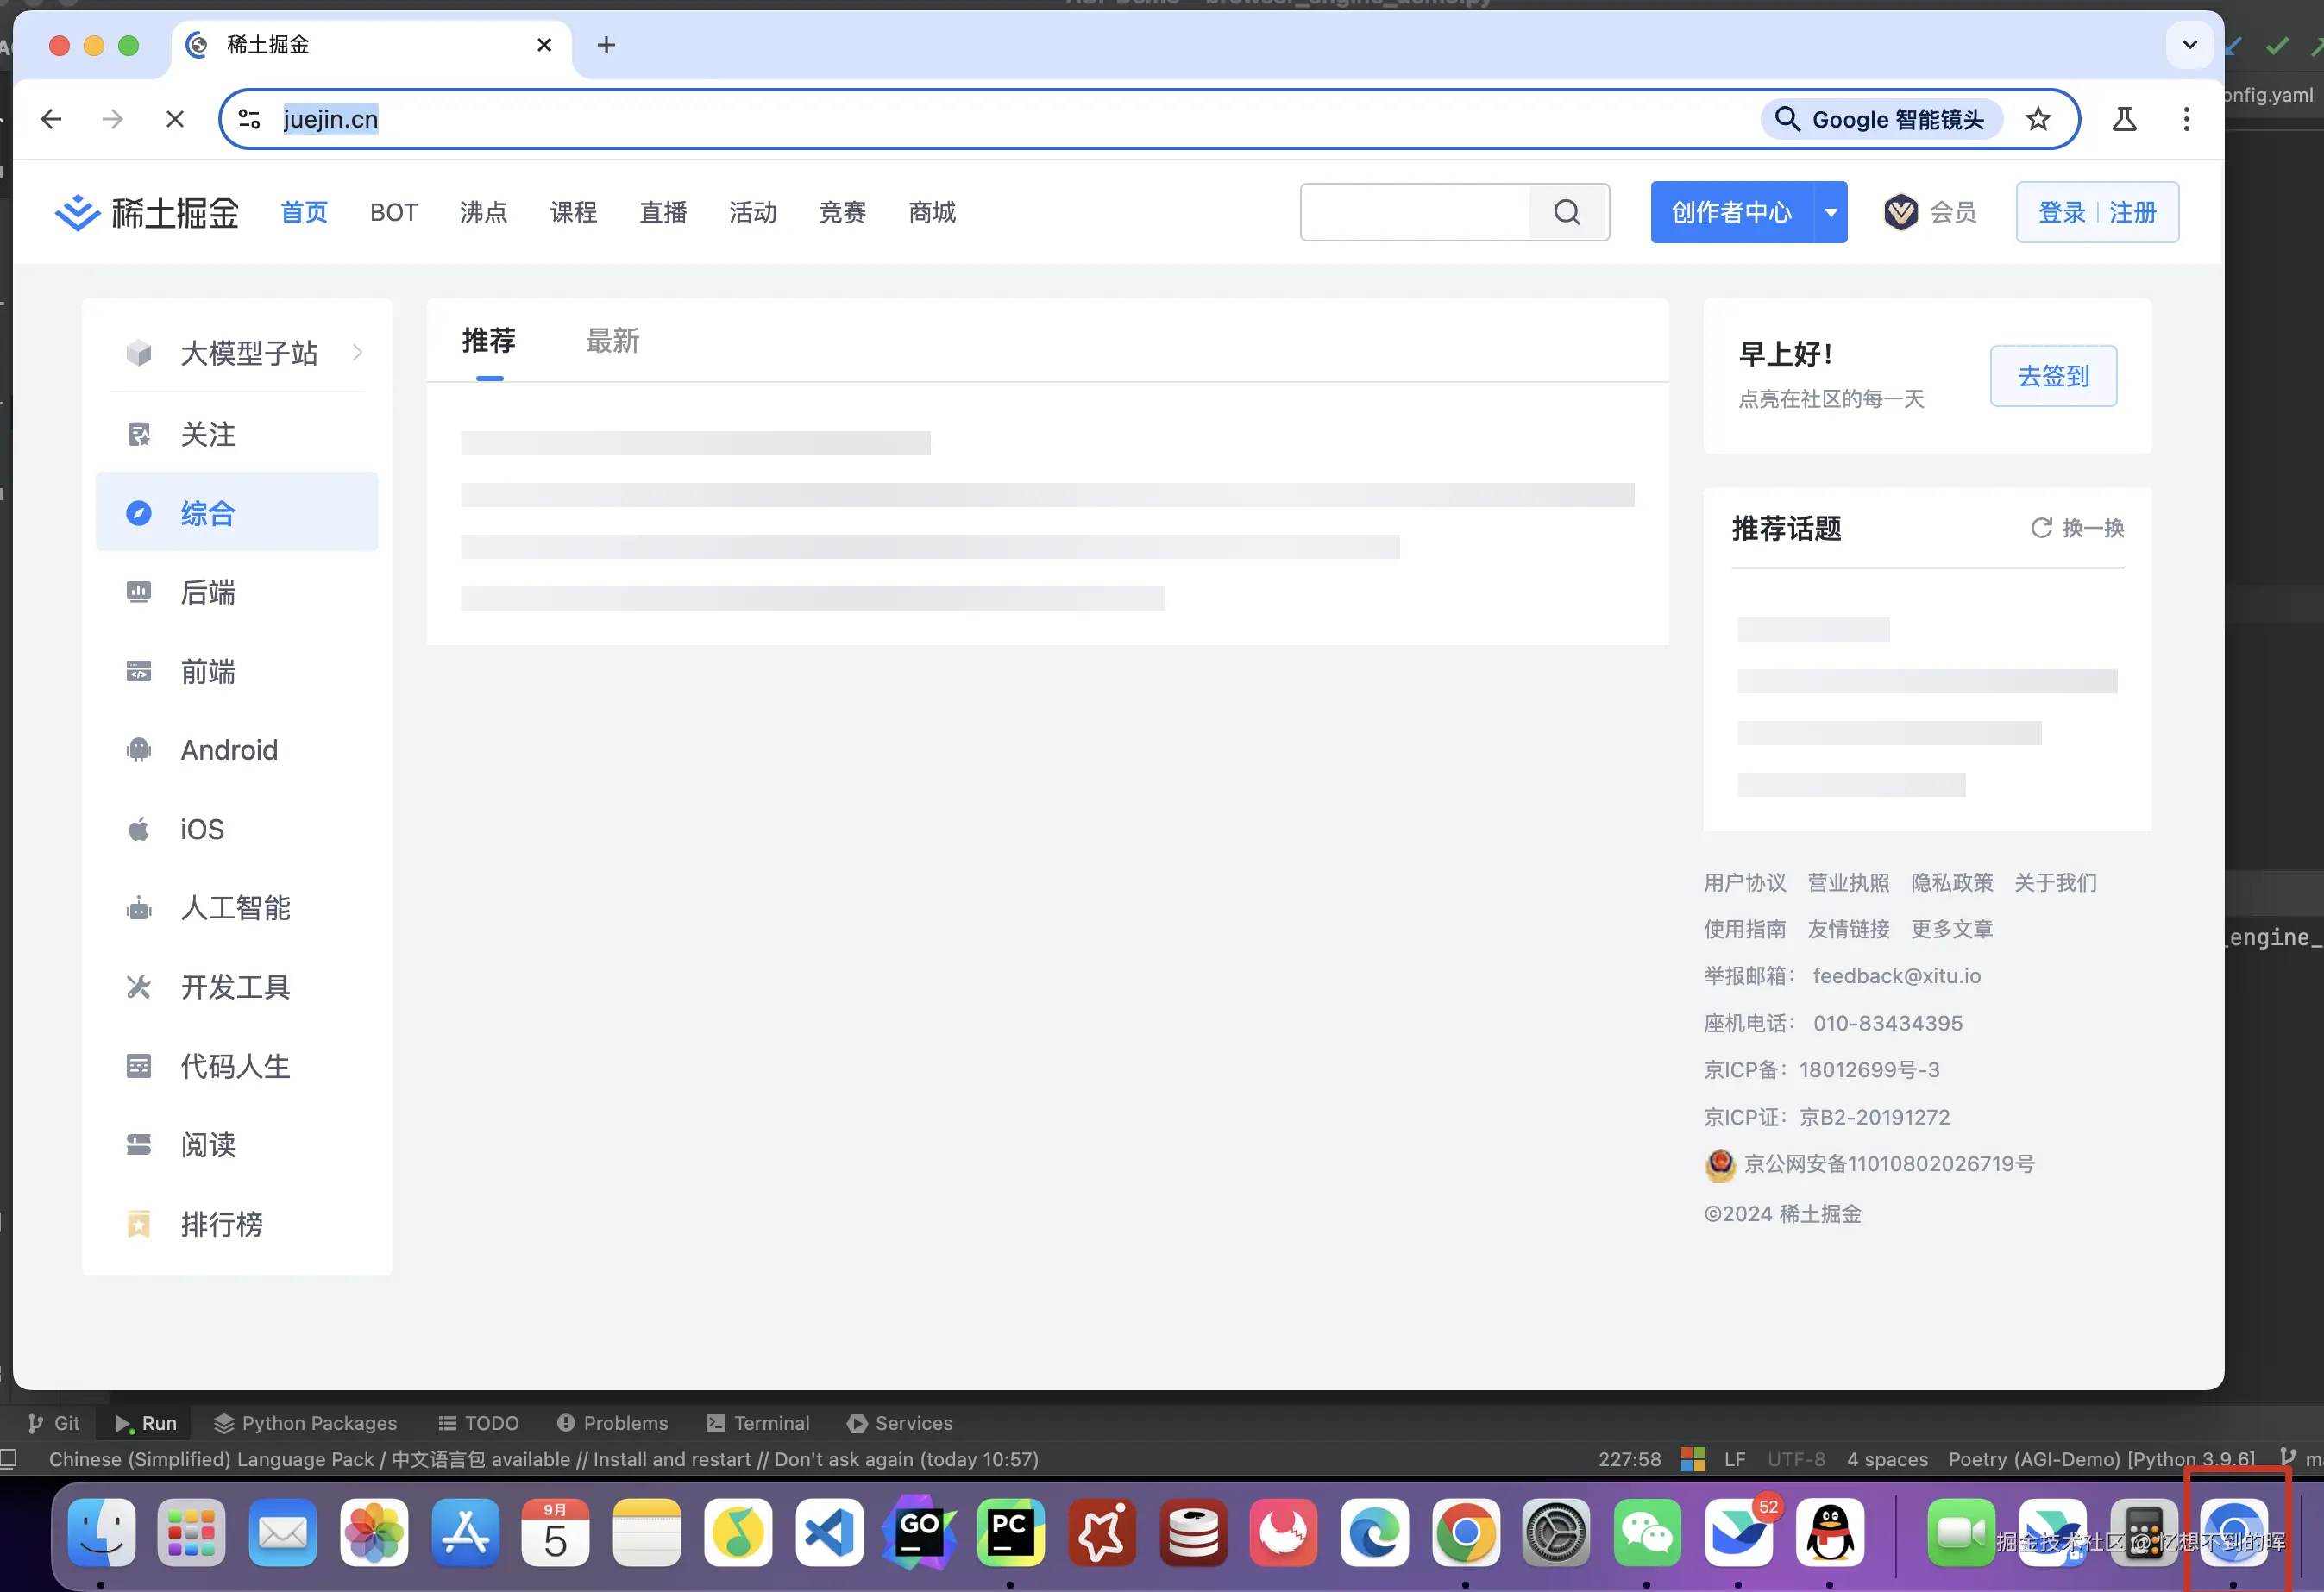Screen dimensions: 2324x1592
Task: Open PyCharm from the dock
Action: 1010,1531
